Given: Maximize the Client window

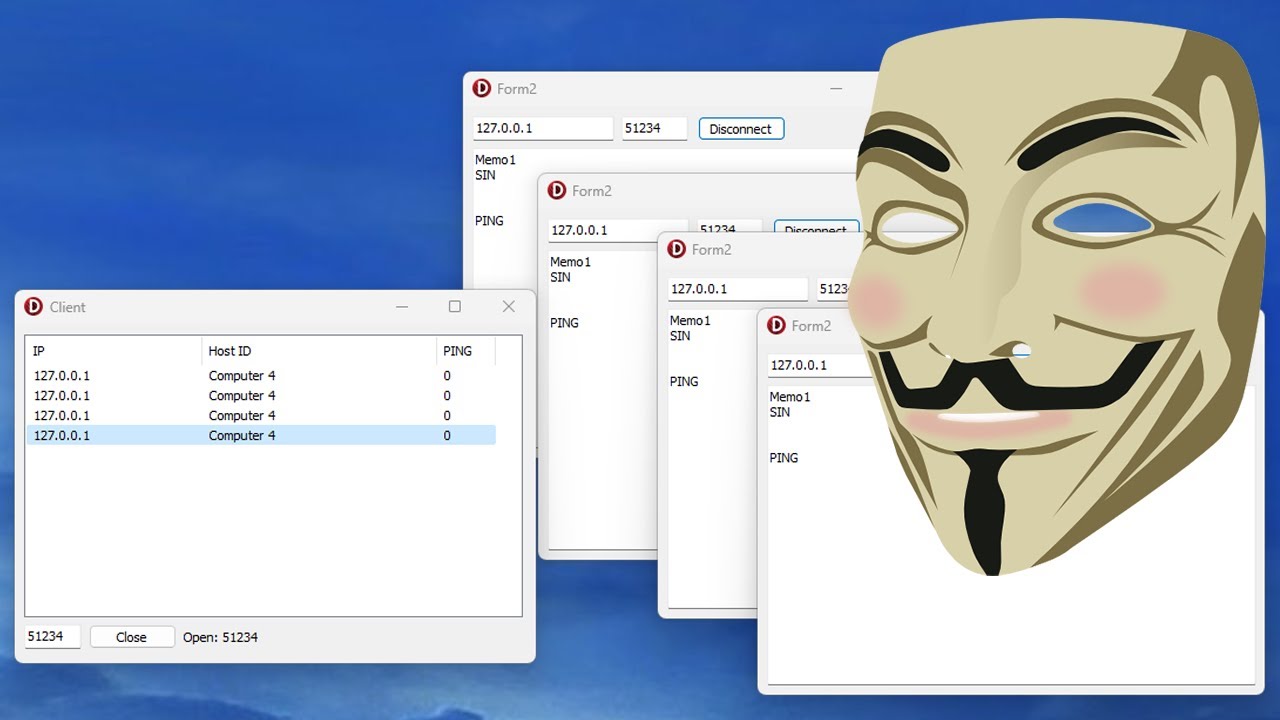Looking at the screenshot, I should 455,307.
